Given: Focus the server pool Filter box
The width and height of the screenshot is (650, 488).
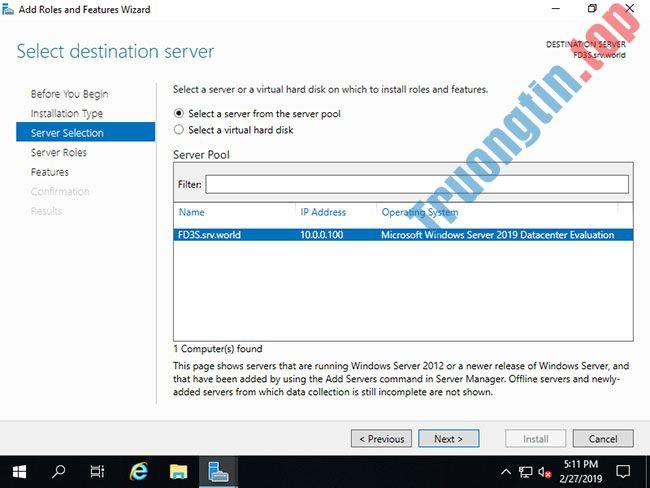Looking at the screenshot, I should tap(417, 184).
